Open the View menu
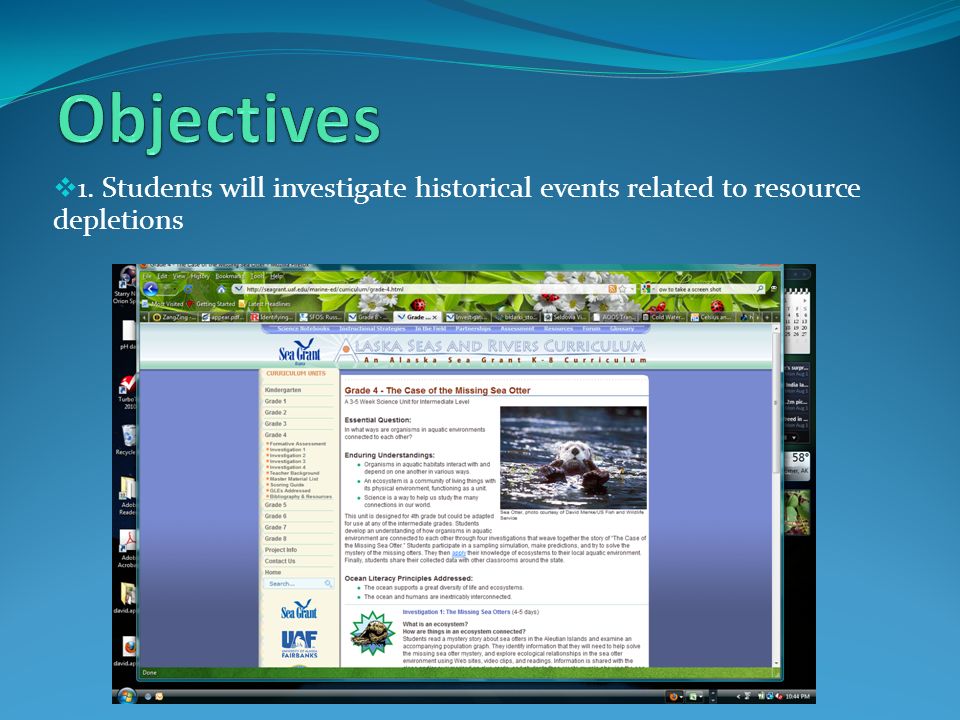The height and width of the screenshot is (720, 960). (x=178, y=276)
